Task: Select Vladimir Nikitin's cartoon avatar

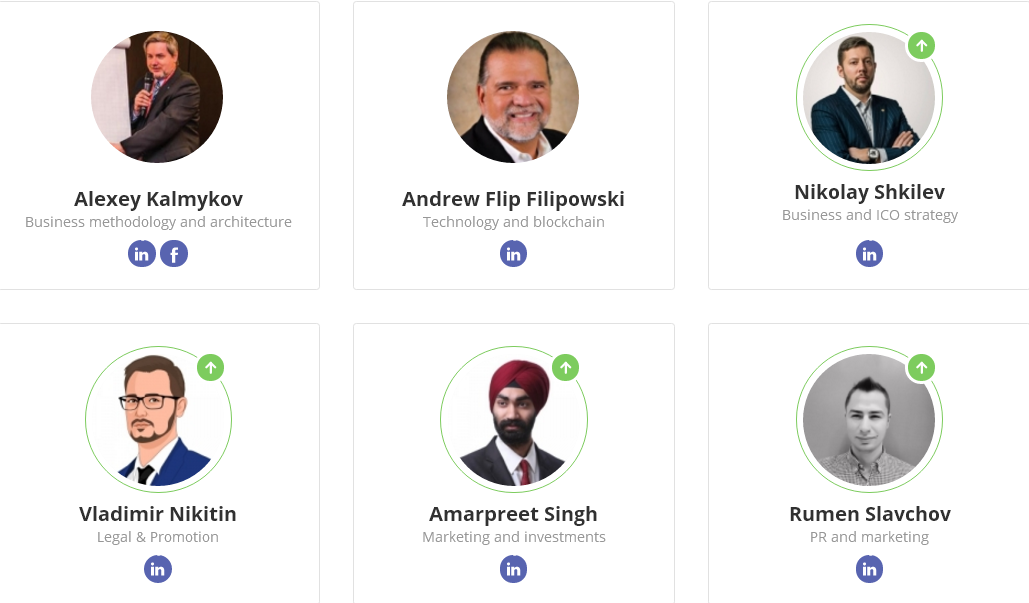Action: 158,419
